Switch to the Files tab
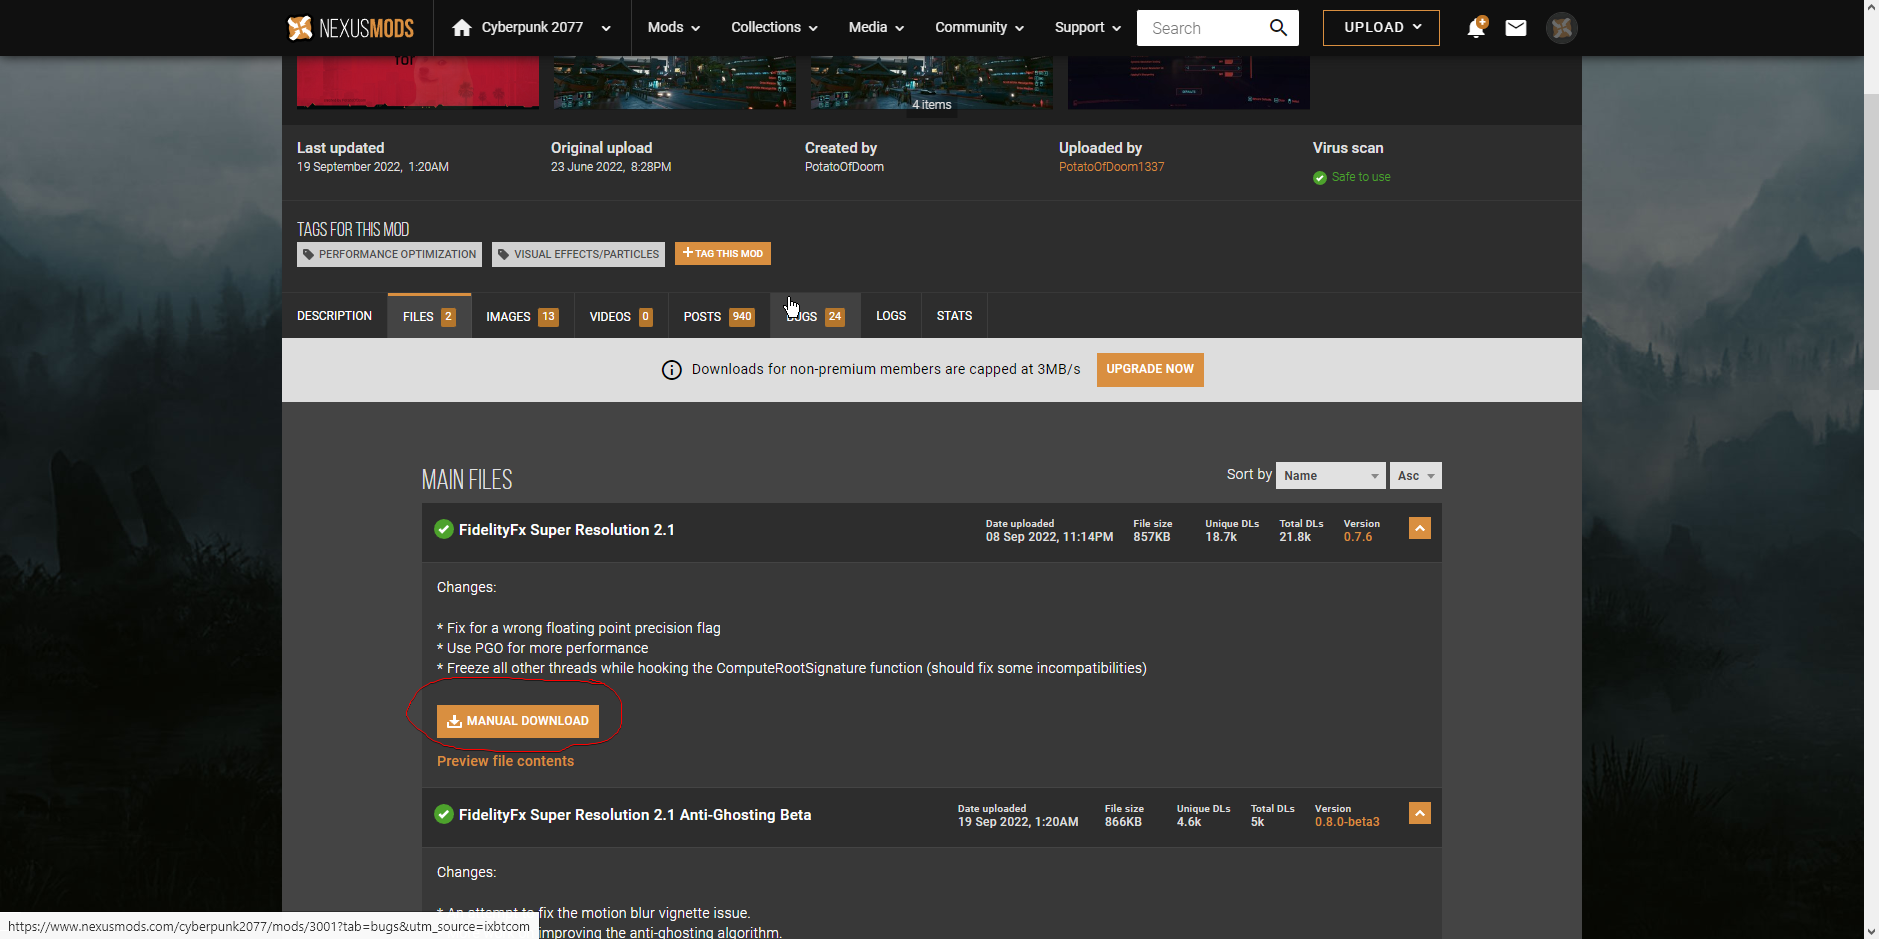Screen dimensions: 1879x939 coord(429,316)
